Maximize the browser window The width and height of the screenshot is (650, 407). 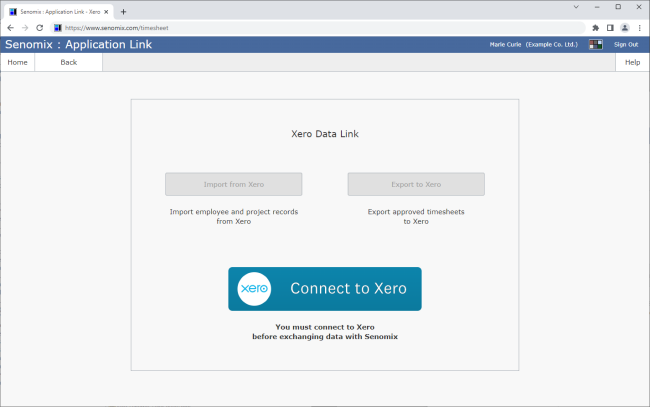click(x=618, y=7)
